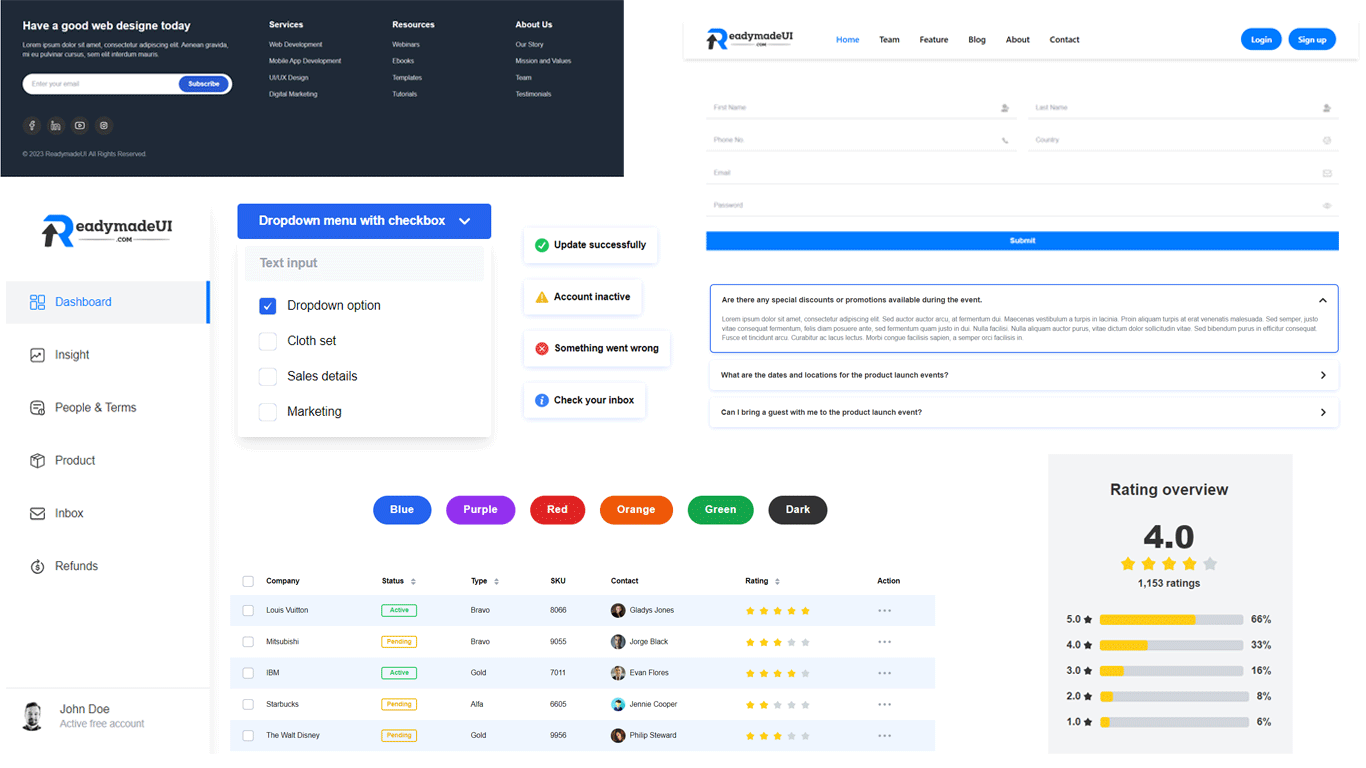The height and width of the screenshot is (768, 1366).
Task: Select the Instagram icon
Action: pos(103,126)
